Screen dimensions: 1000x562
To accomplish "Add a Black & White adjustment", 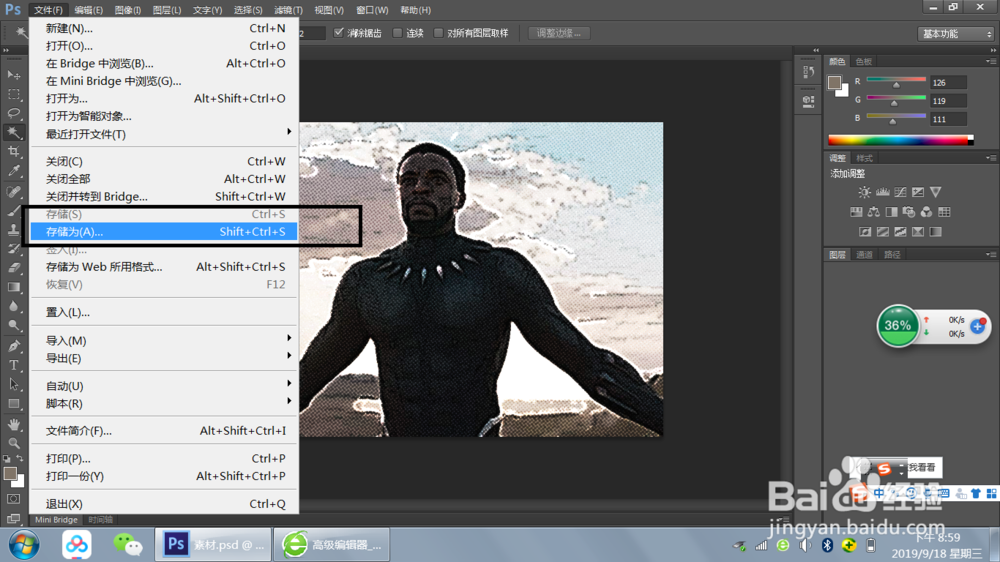I will click(891, 212).
